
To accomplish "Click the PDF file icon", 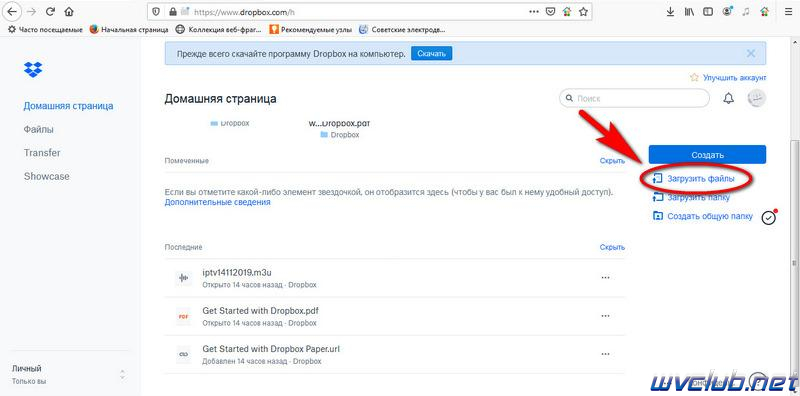I will pos(184,316).
